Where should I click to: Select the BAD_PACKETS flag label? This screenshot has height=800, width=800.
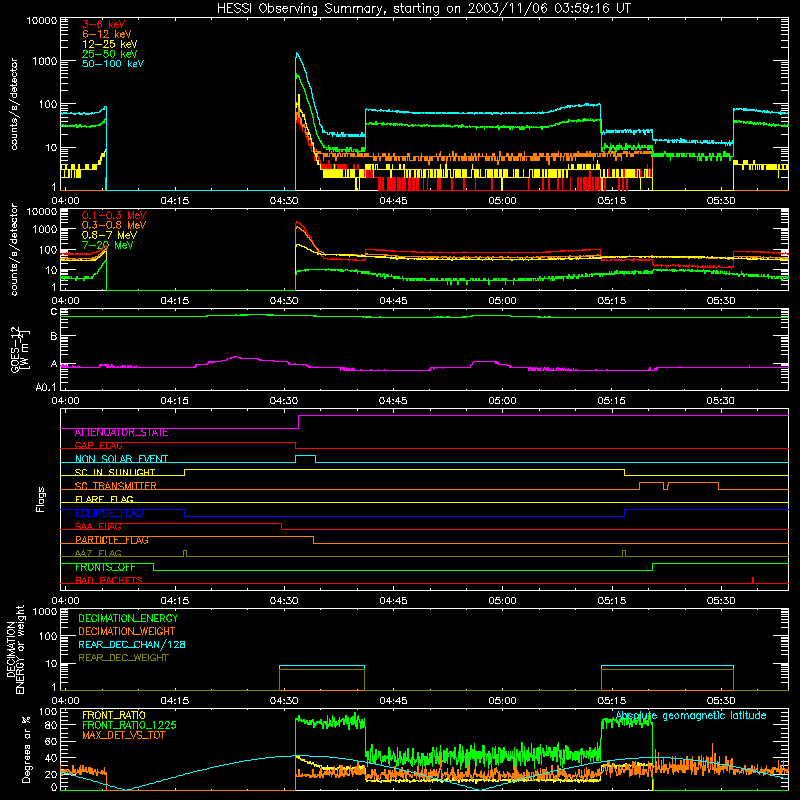109,581
